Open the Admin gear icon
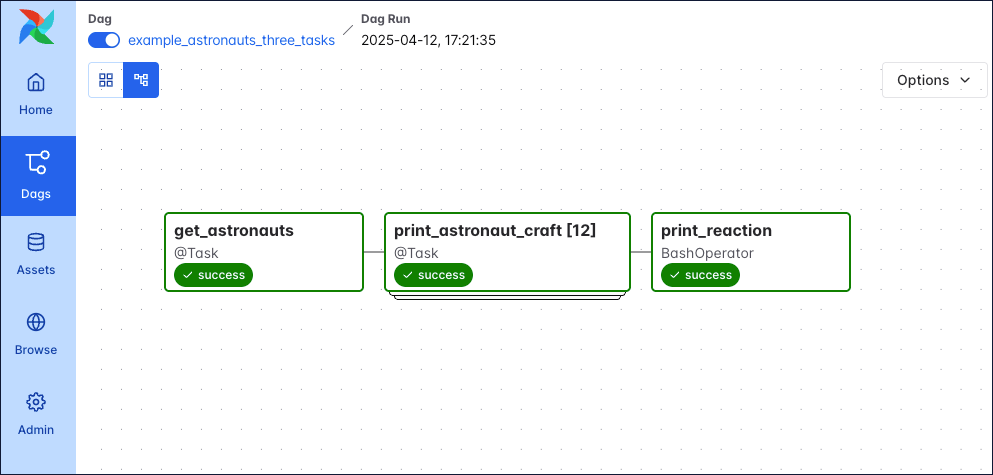993x475 pixels. click(36, 403)
